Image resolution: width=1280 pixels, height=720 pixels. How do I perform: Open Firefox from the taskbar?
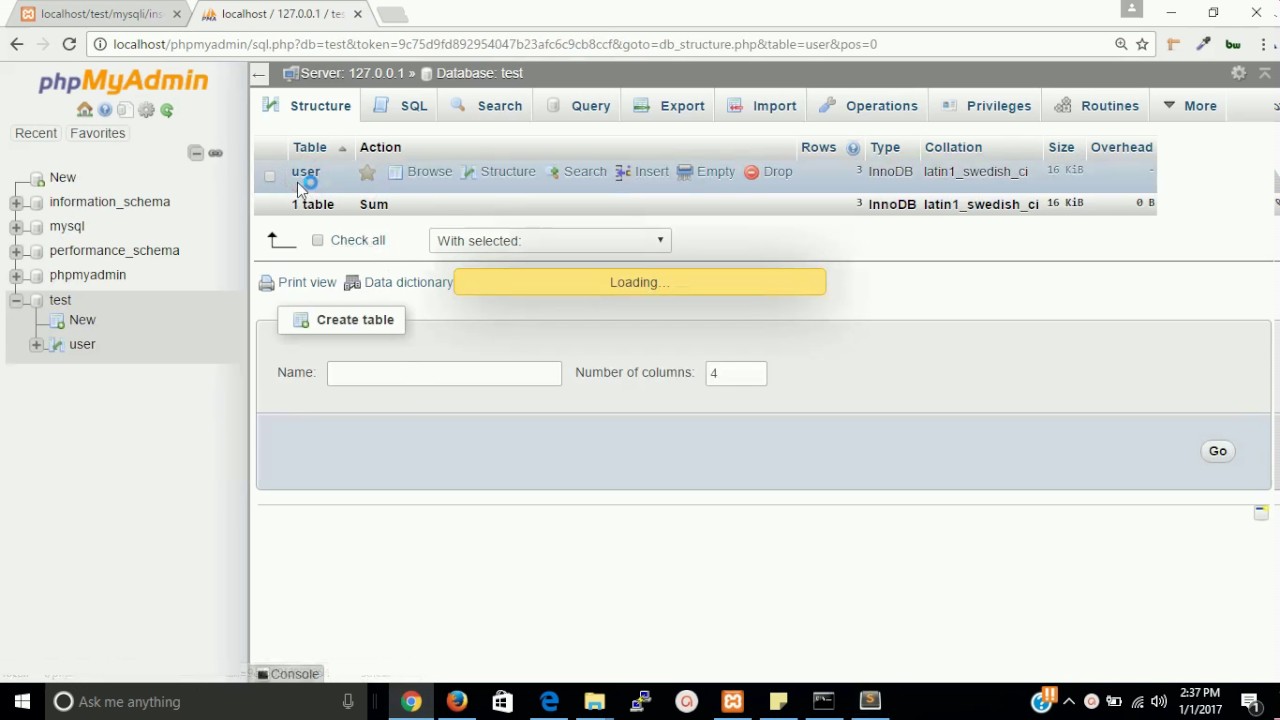coord(457,701)
